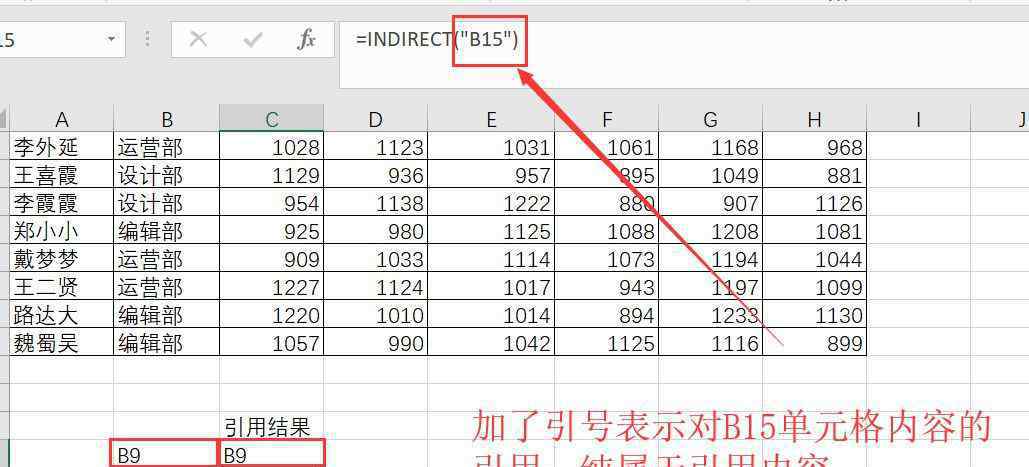The image size is (1029, 467).
Task: Click the formula bar drag handle dots
Action: 148,40
